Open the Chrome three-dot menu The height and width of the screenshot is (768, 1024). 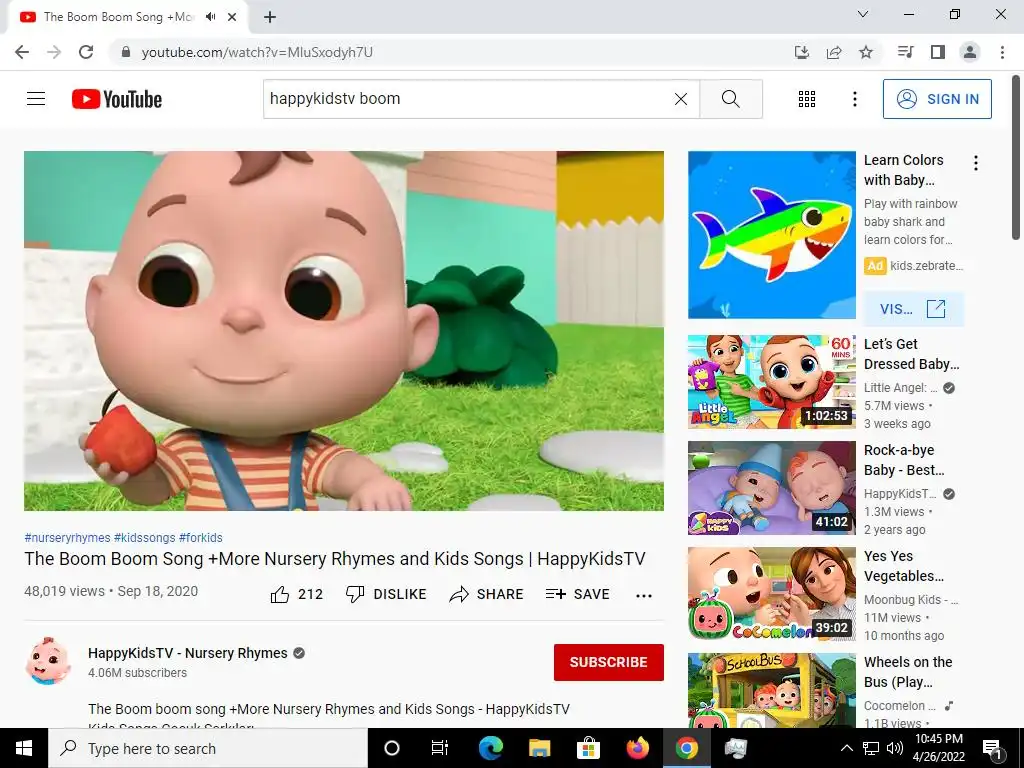(1002, 52)
